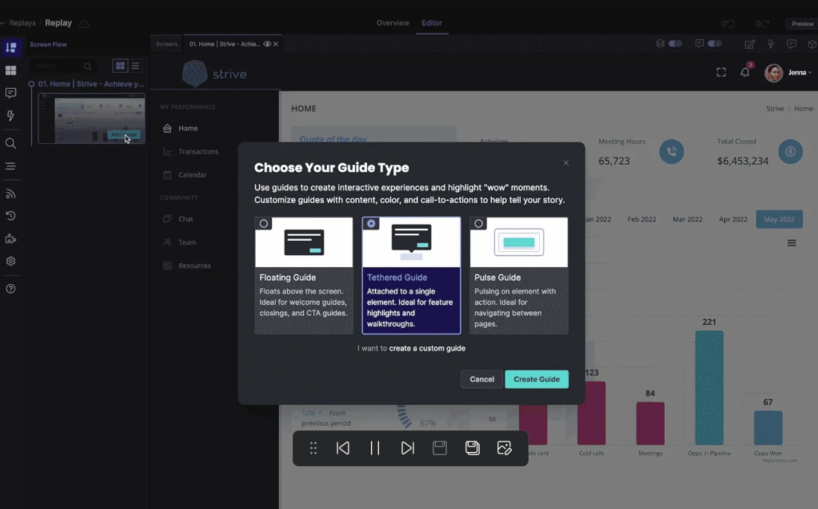818x509 pixels.
Task: Open the help question mark icon
Action: [x=10, y=289]
